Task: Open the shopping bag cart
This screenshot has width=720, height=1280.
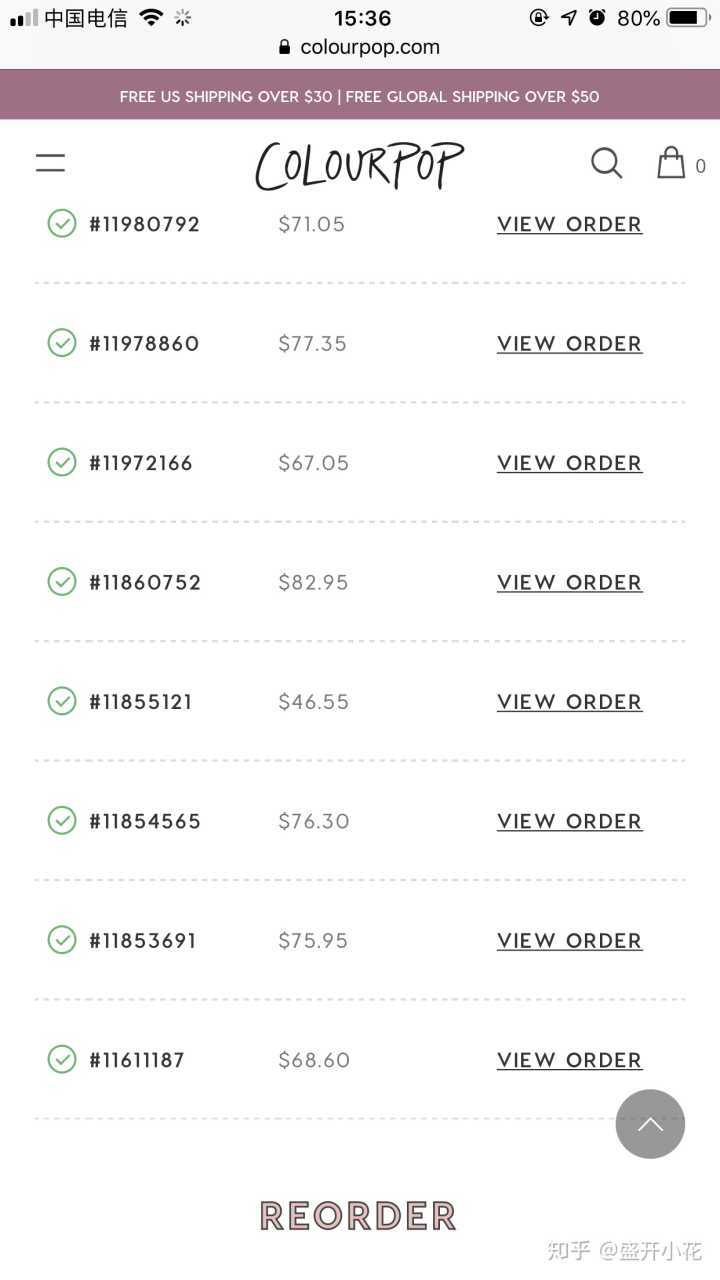Action: tap(671, 163)
